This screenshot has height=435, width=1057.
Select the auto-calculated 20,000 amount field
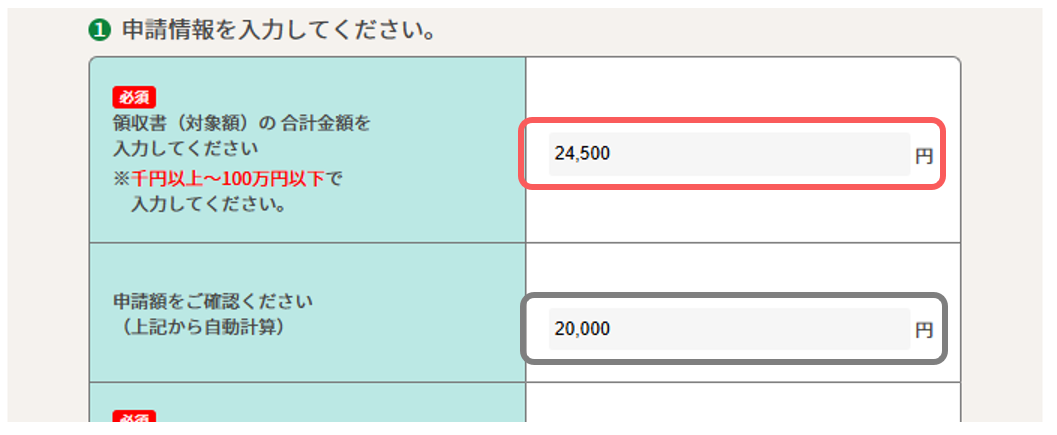click(729, 328)
